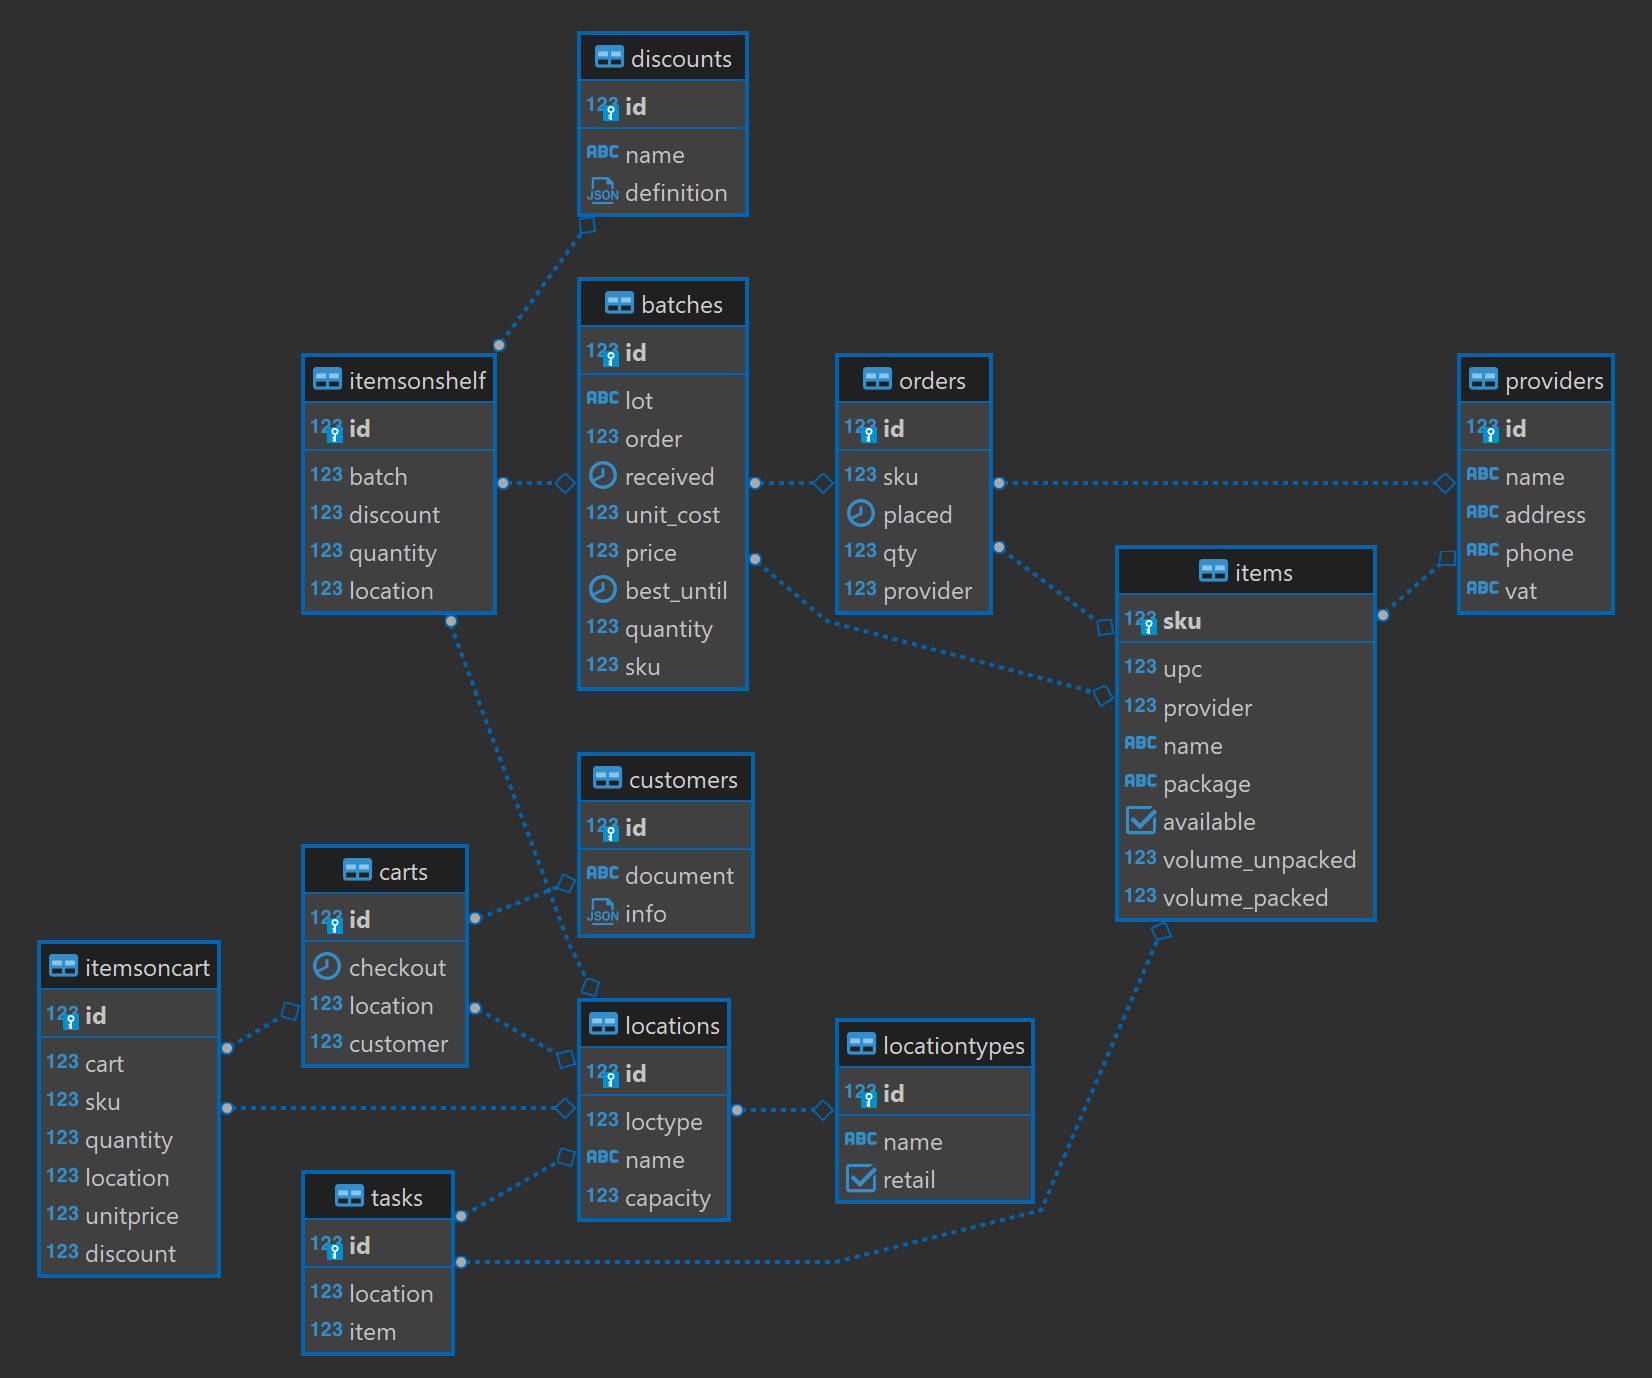Select the upc column in items
Screen dimensions: 1652x1378
click(x=1246, y=668)
